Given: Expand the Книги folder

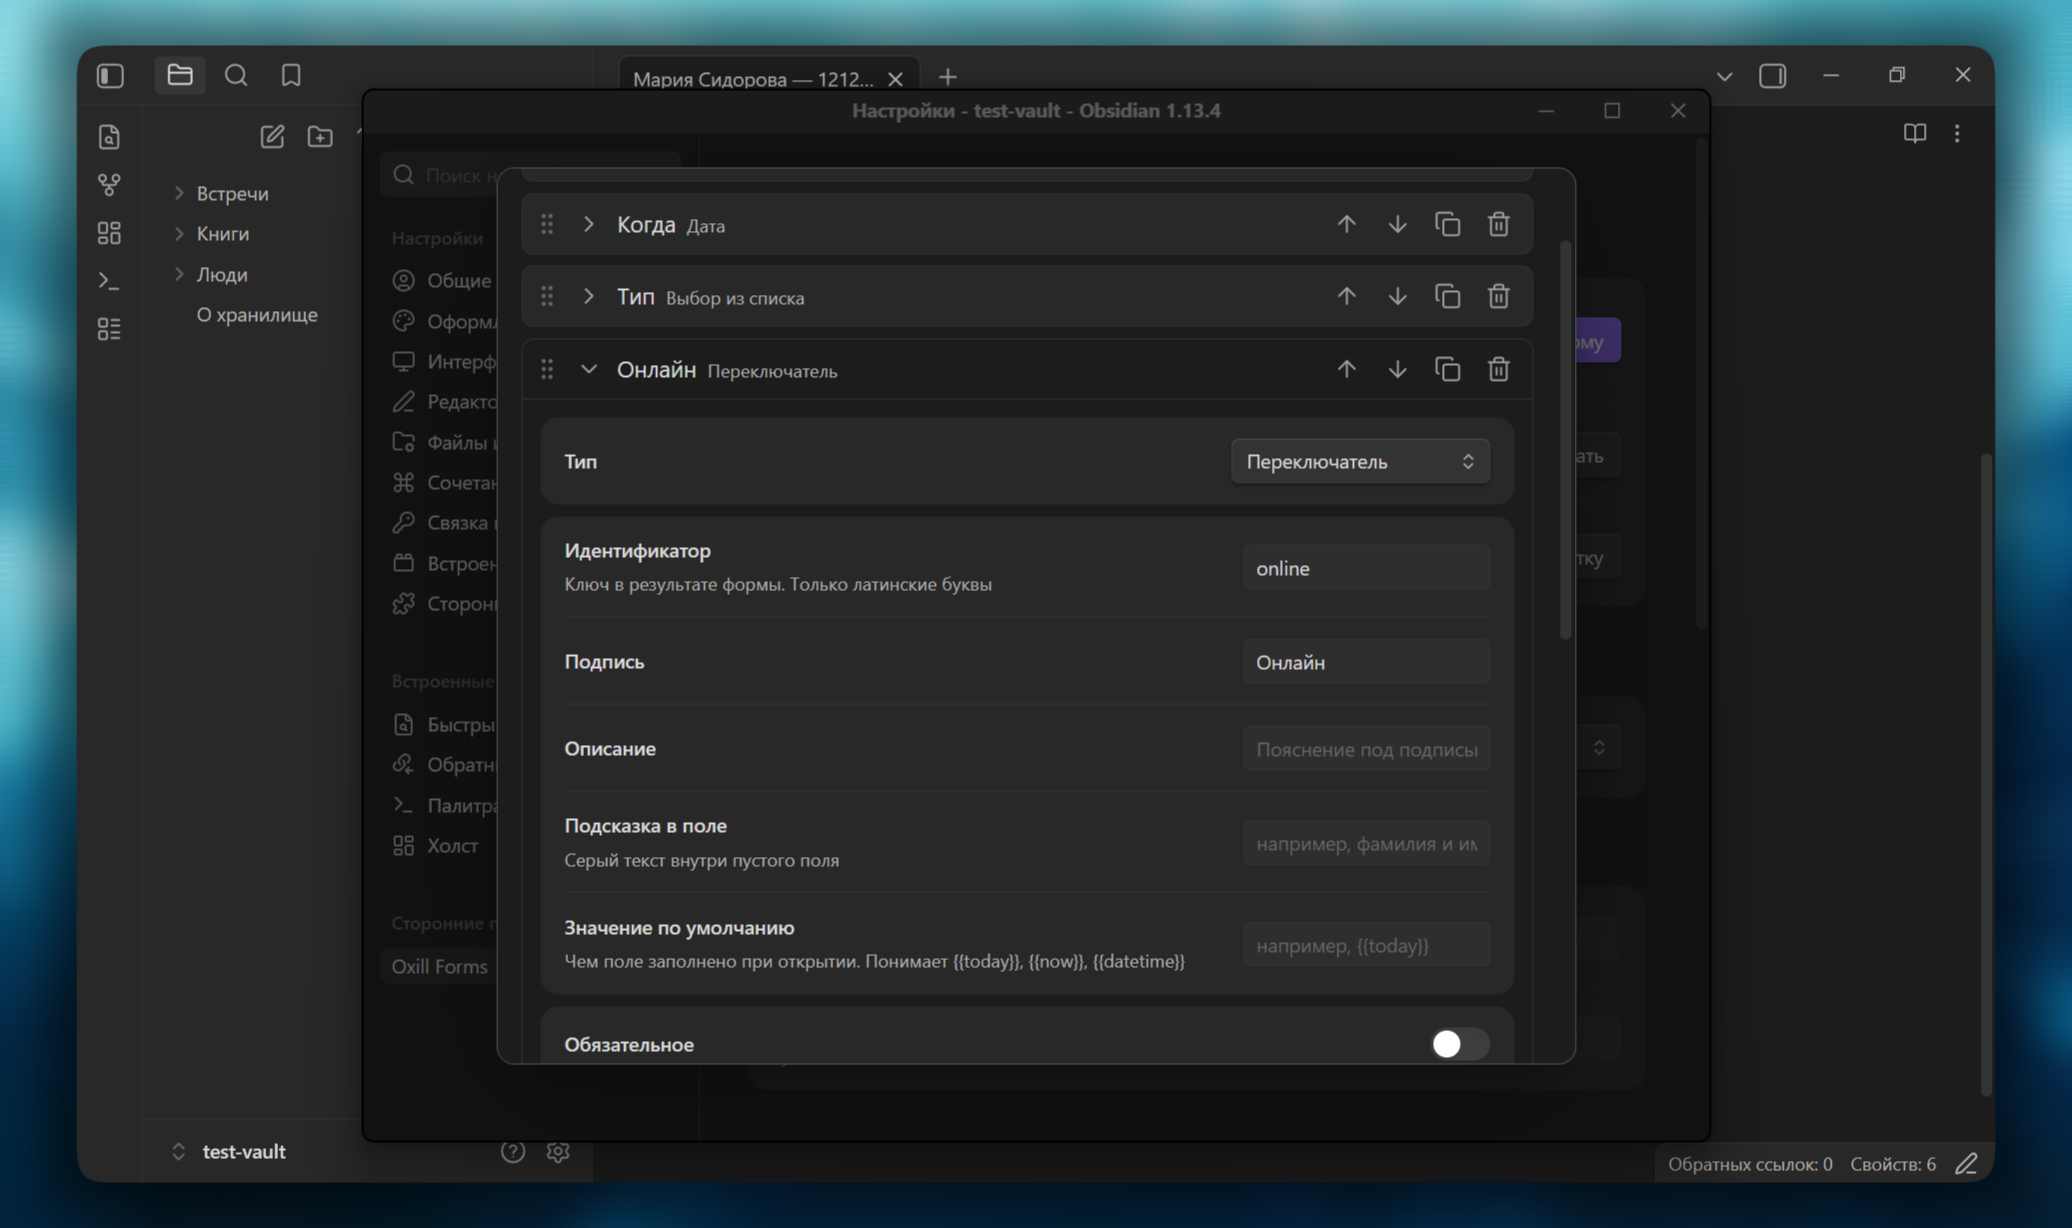Looking at the screenshot, I should click(179, 233).
